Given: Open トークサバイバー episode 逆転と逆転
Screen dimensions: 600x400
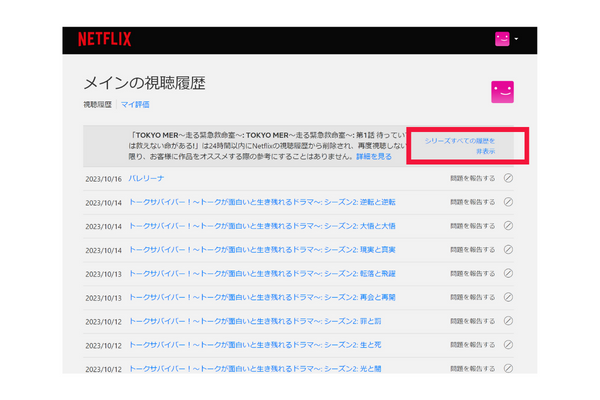Looking at the screenshot, I should click(262, 202).
